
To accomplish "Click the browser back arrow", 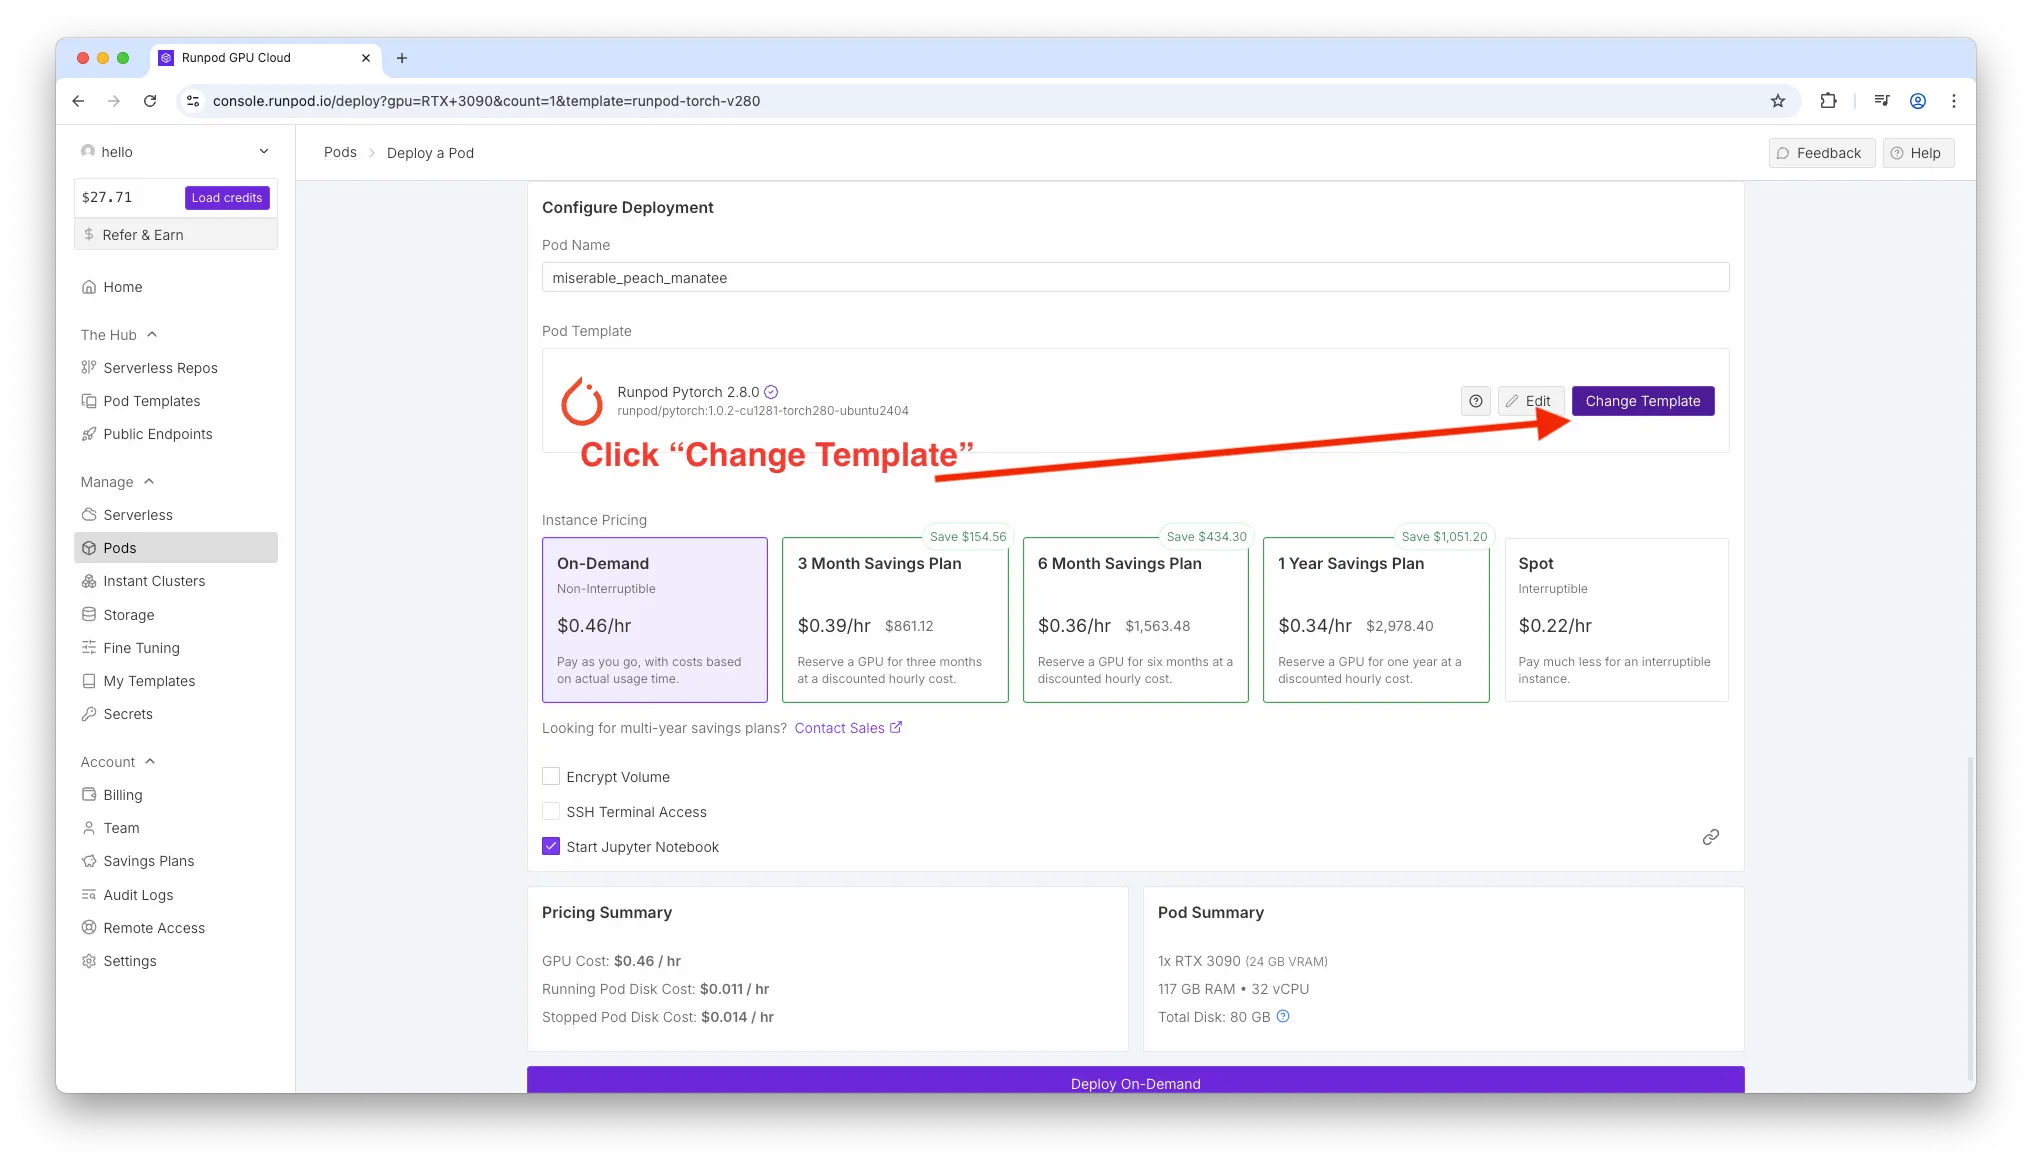I will 78,101.
